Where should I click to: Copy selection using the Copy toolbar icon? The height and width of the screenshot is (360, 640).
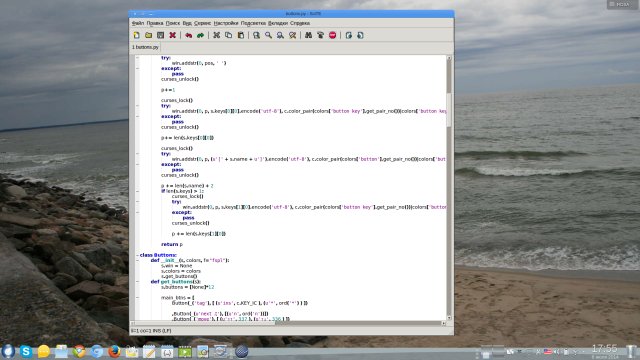click(x=229, y=36)
